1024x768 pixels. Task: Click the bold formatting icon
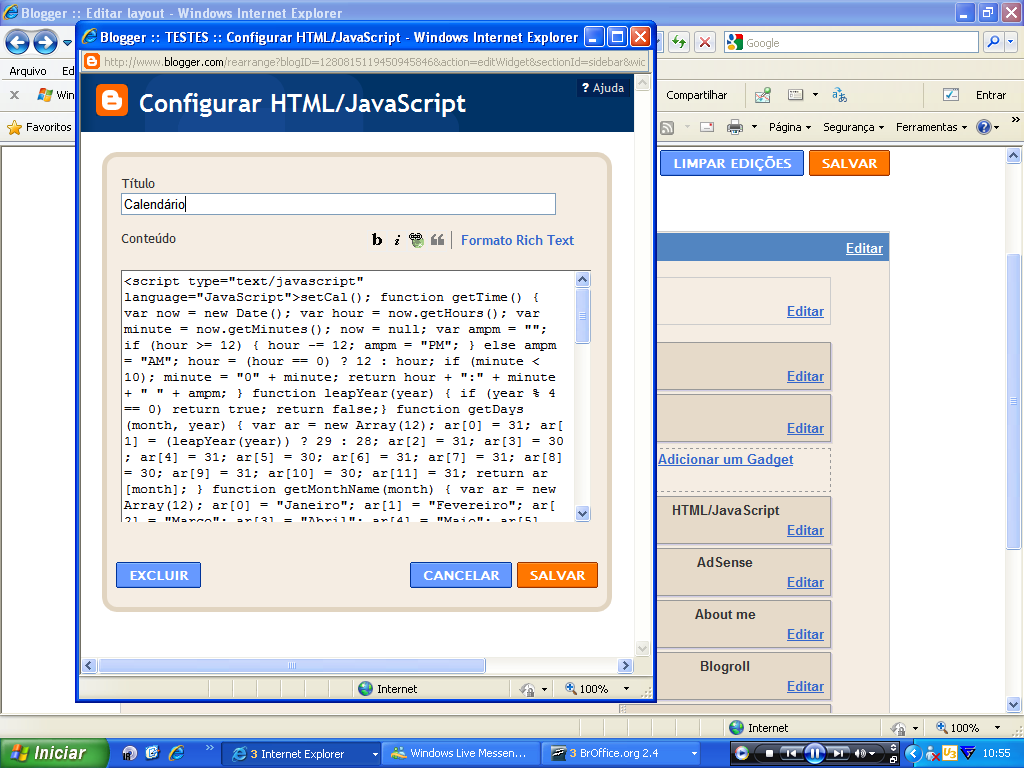(377, 240)
